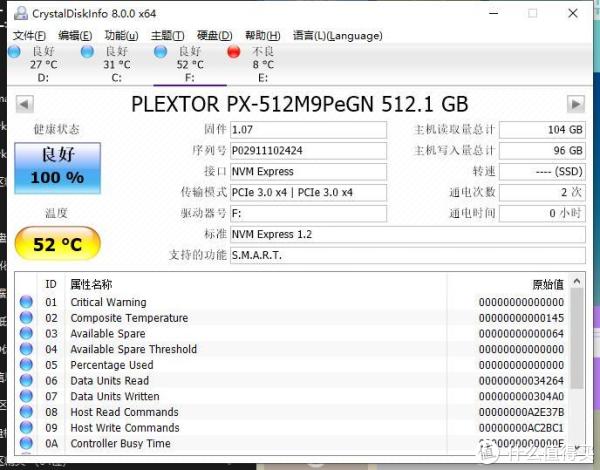Click the 良好 100 % health status button
The image size is (600, 470).
pos(57,168)
